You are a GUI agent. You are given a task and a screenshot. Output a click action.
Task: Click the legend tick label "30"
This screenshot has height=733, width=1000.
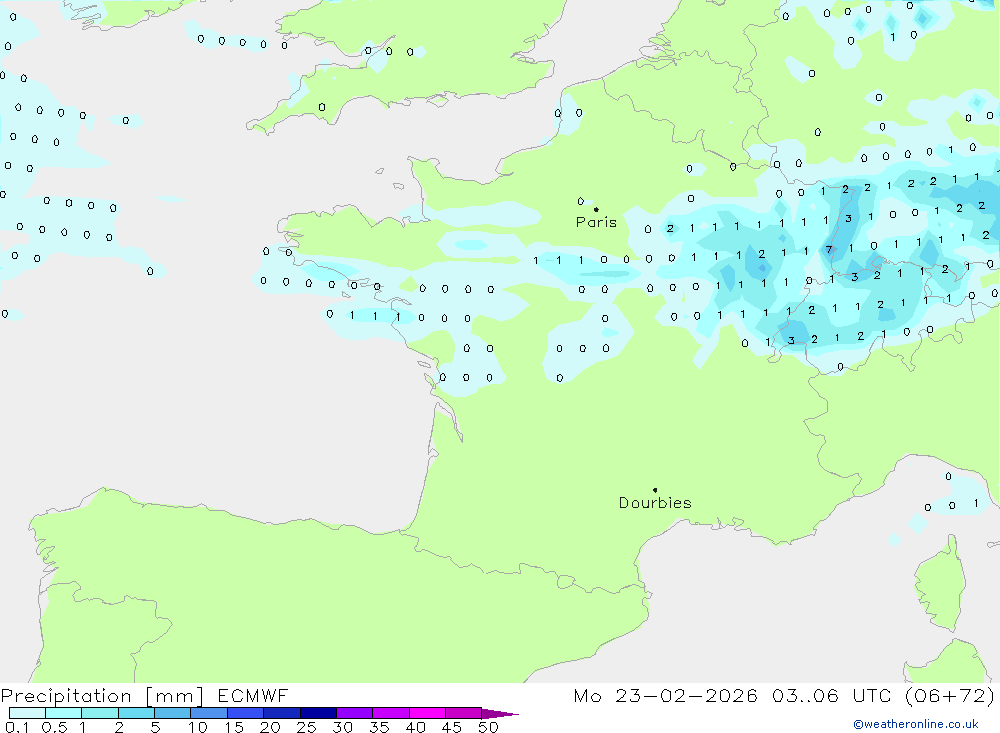[x=342, y=727]
